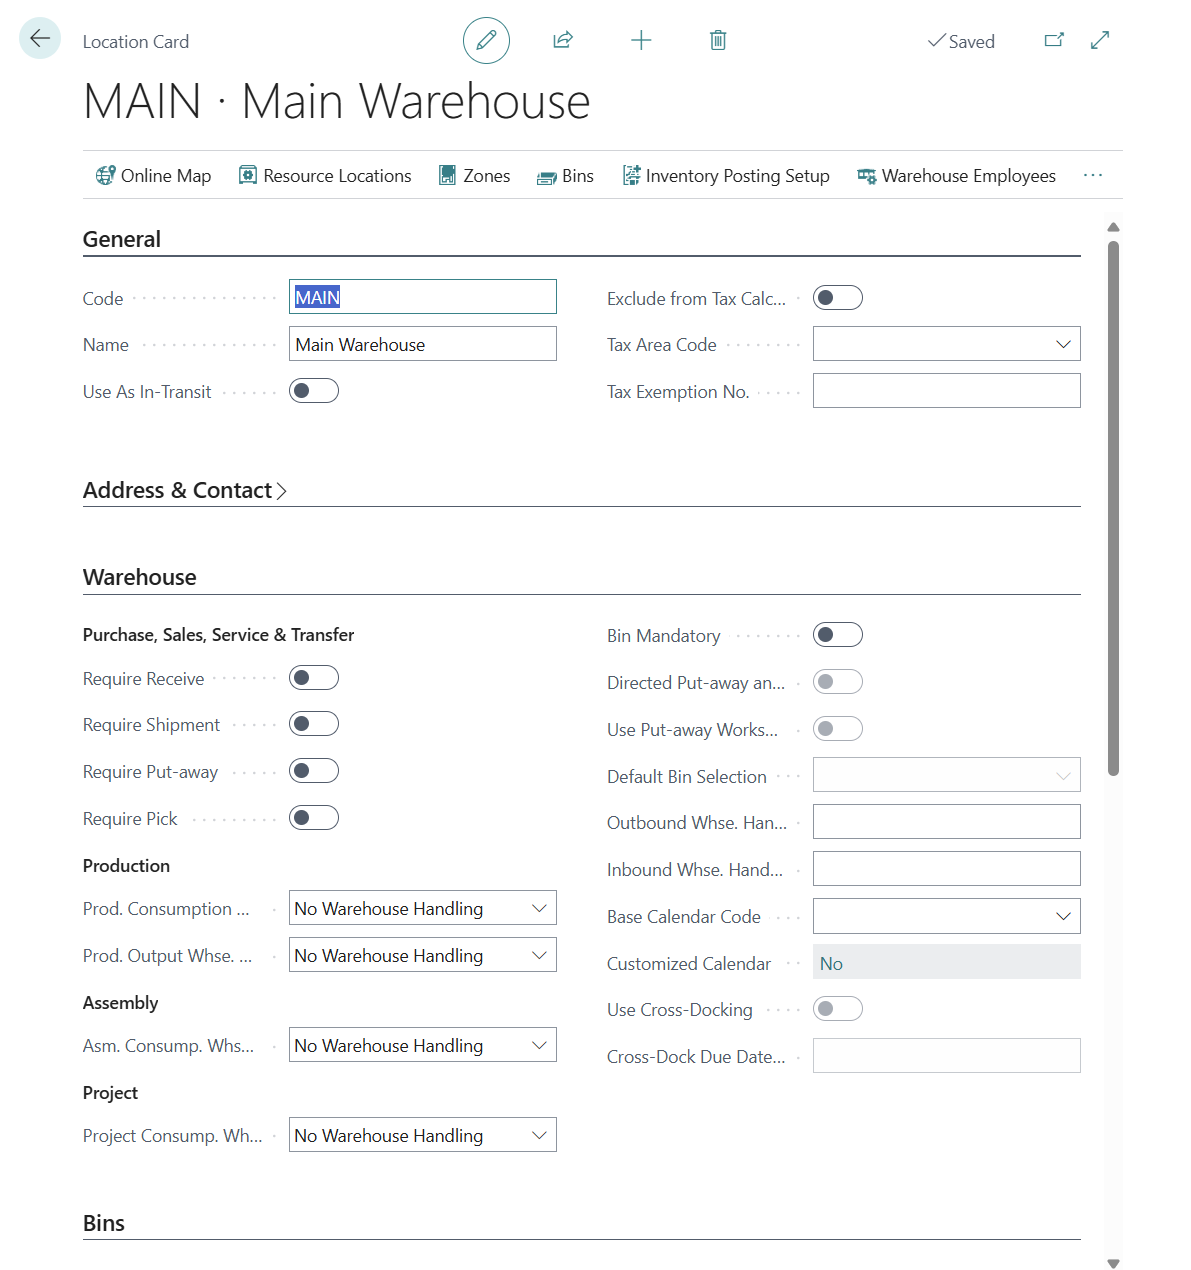This screenshot has width=1191, height=1270.
Task: Delete location with trash icon
Action: [718, 40]
